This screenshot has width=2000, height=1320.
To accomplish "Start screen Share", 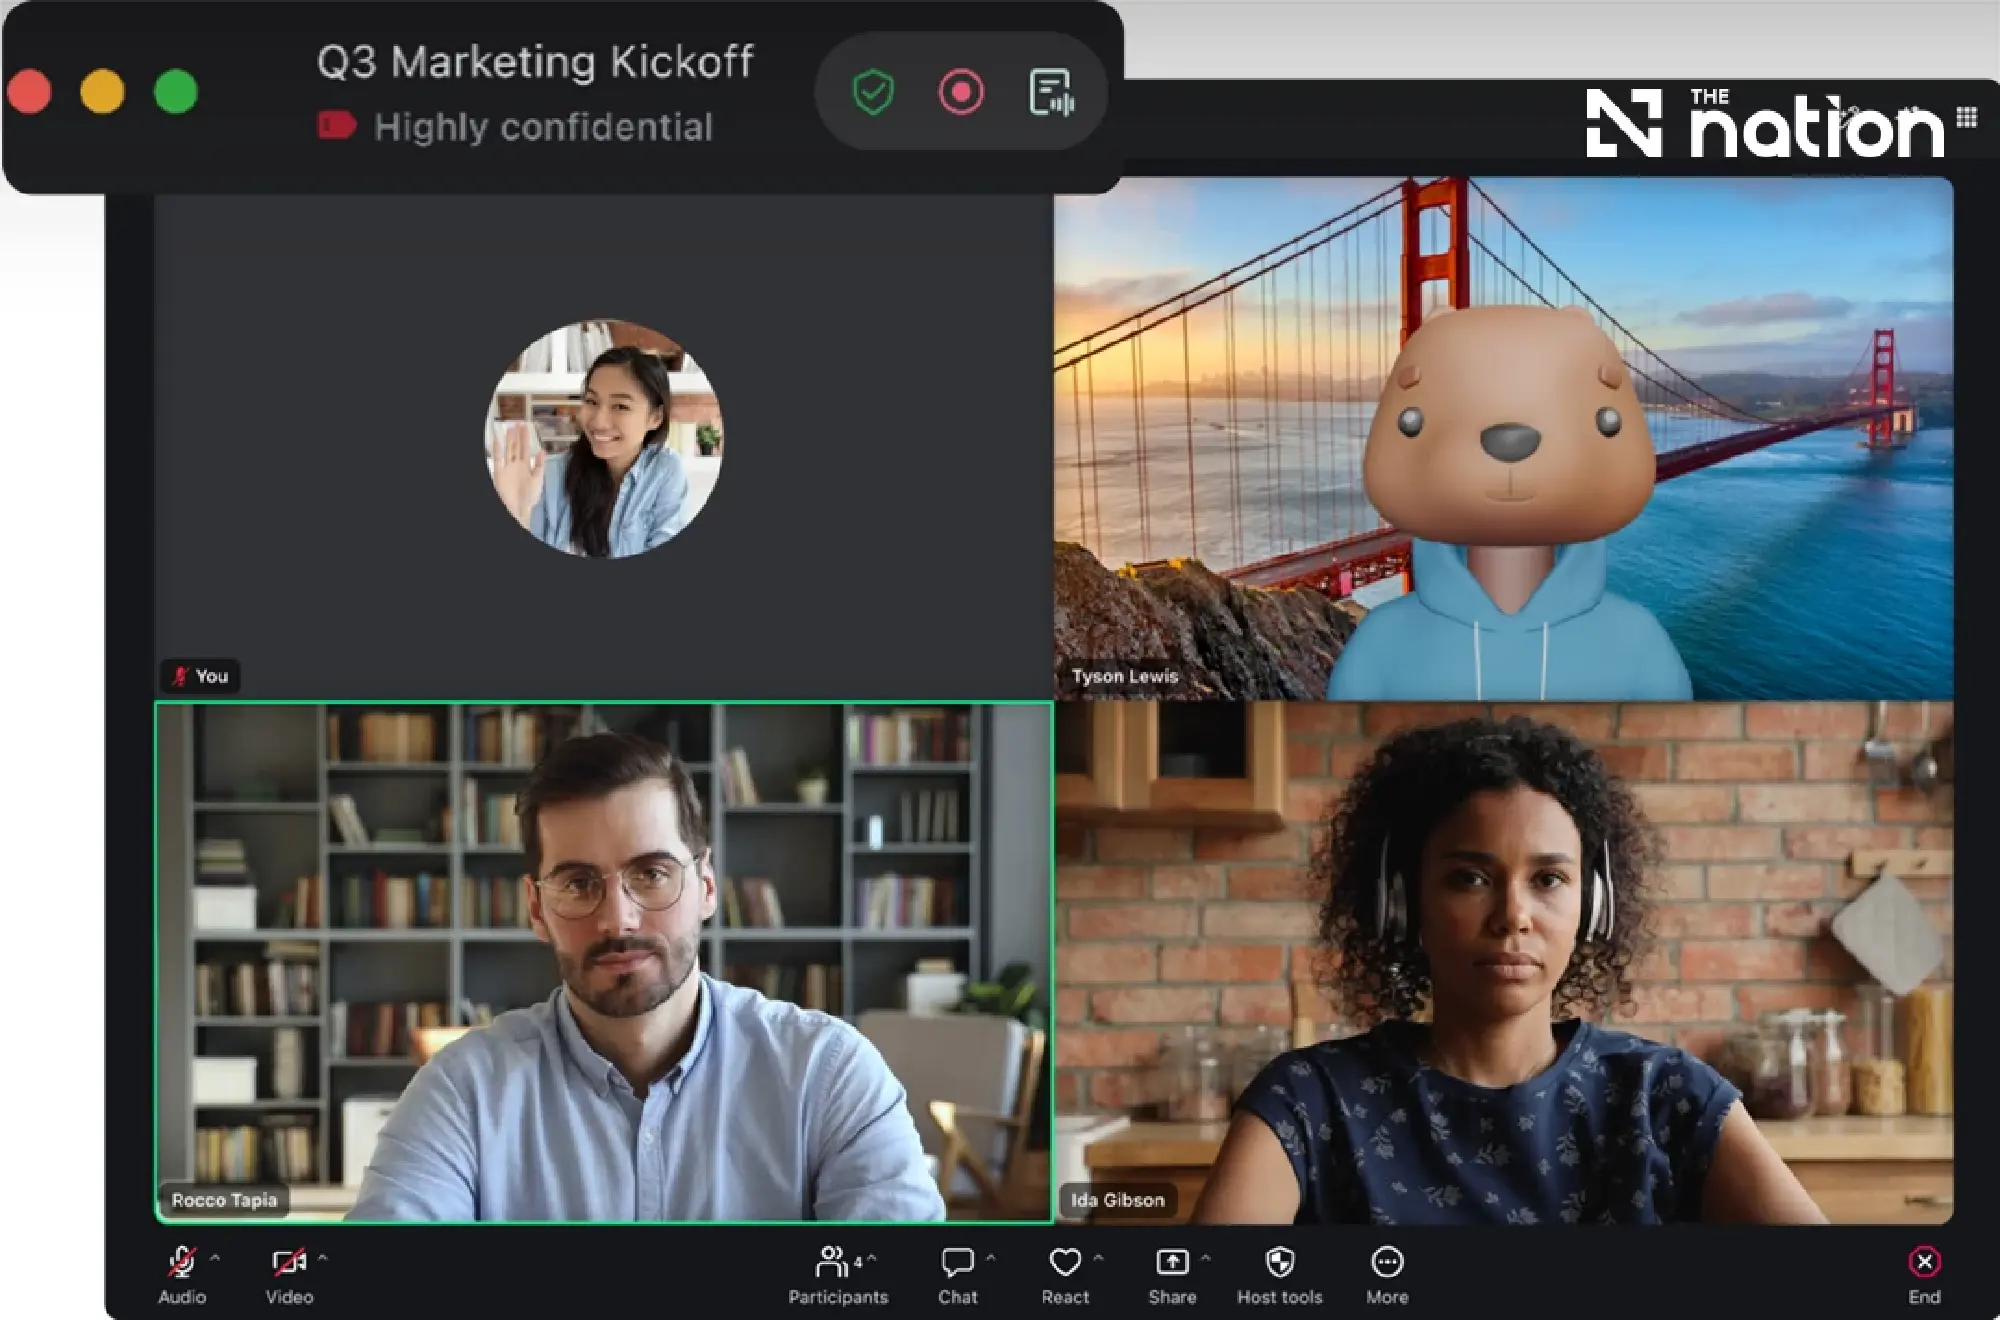I will [1172, 1275].
